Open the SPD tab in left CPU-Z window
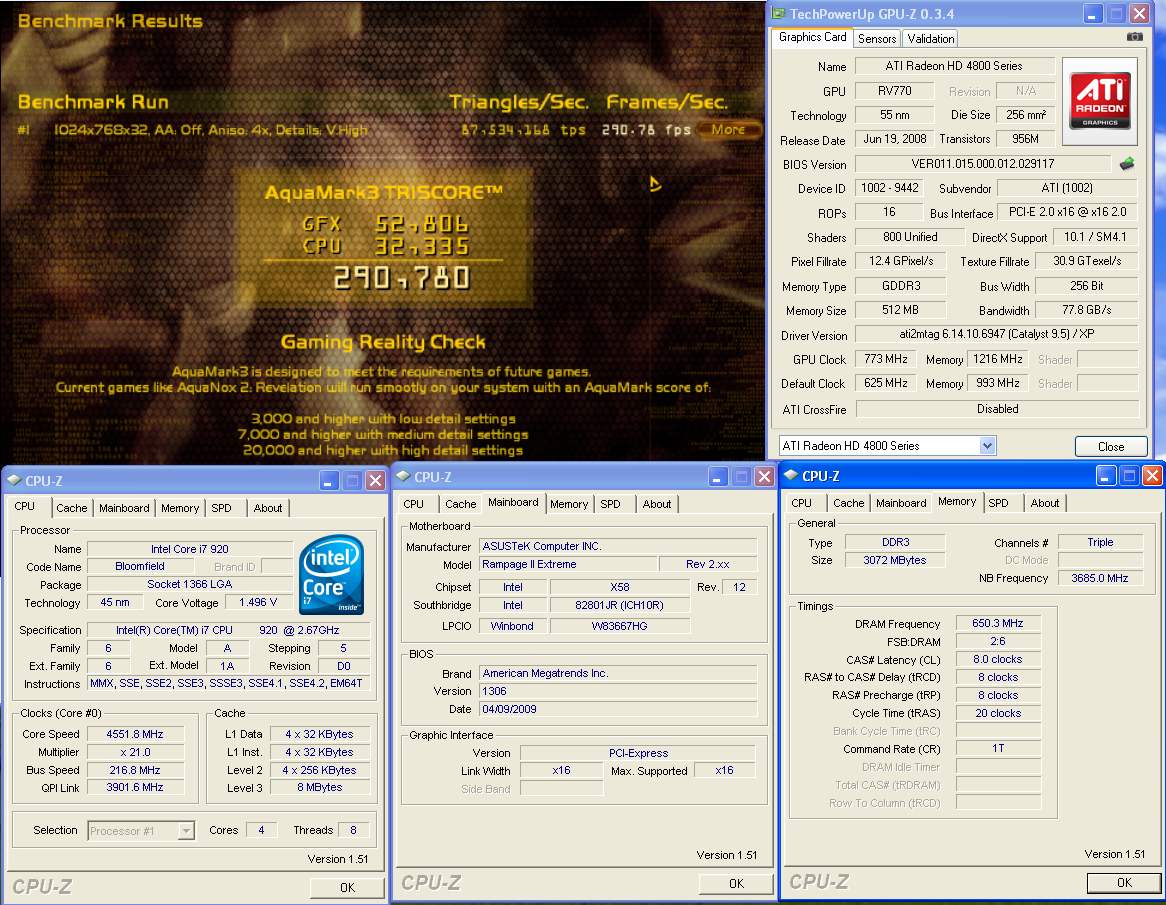 point(221,508)
